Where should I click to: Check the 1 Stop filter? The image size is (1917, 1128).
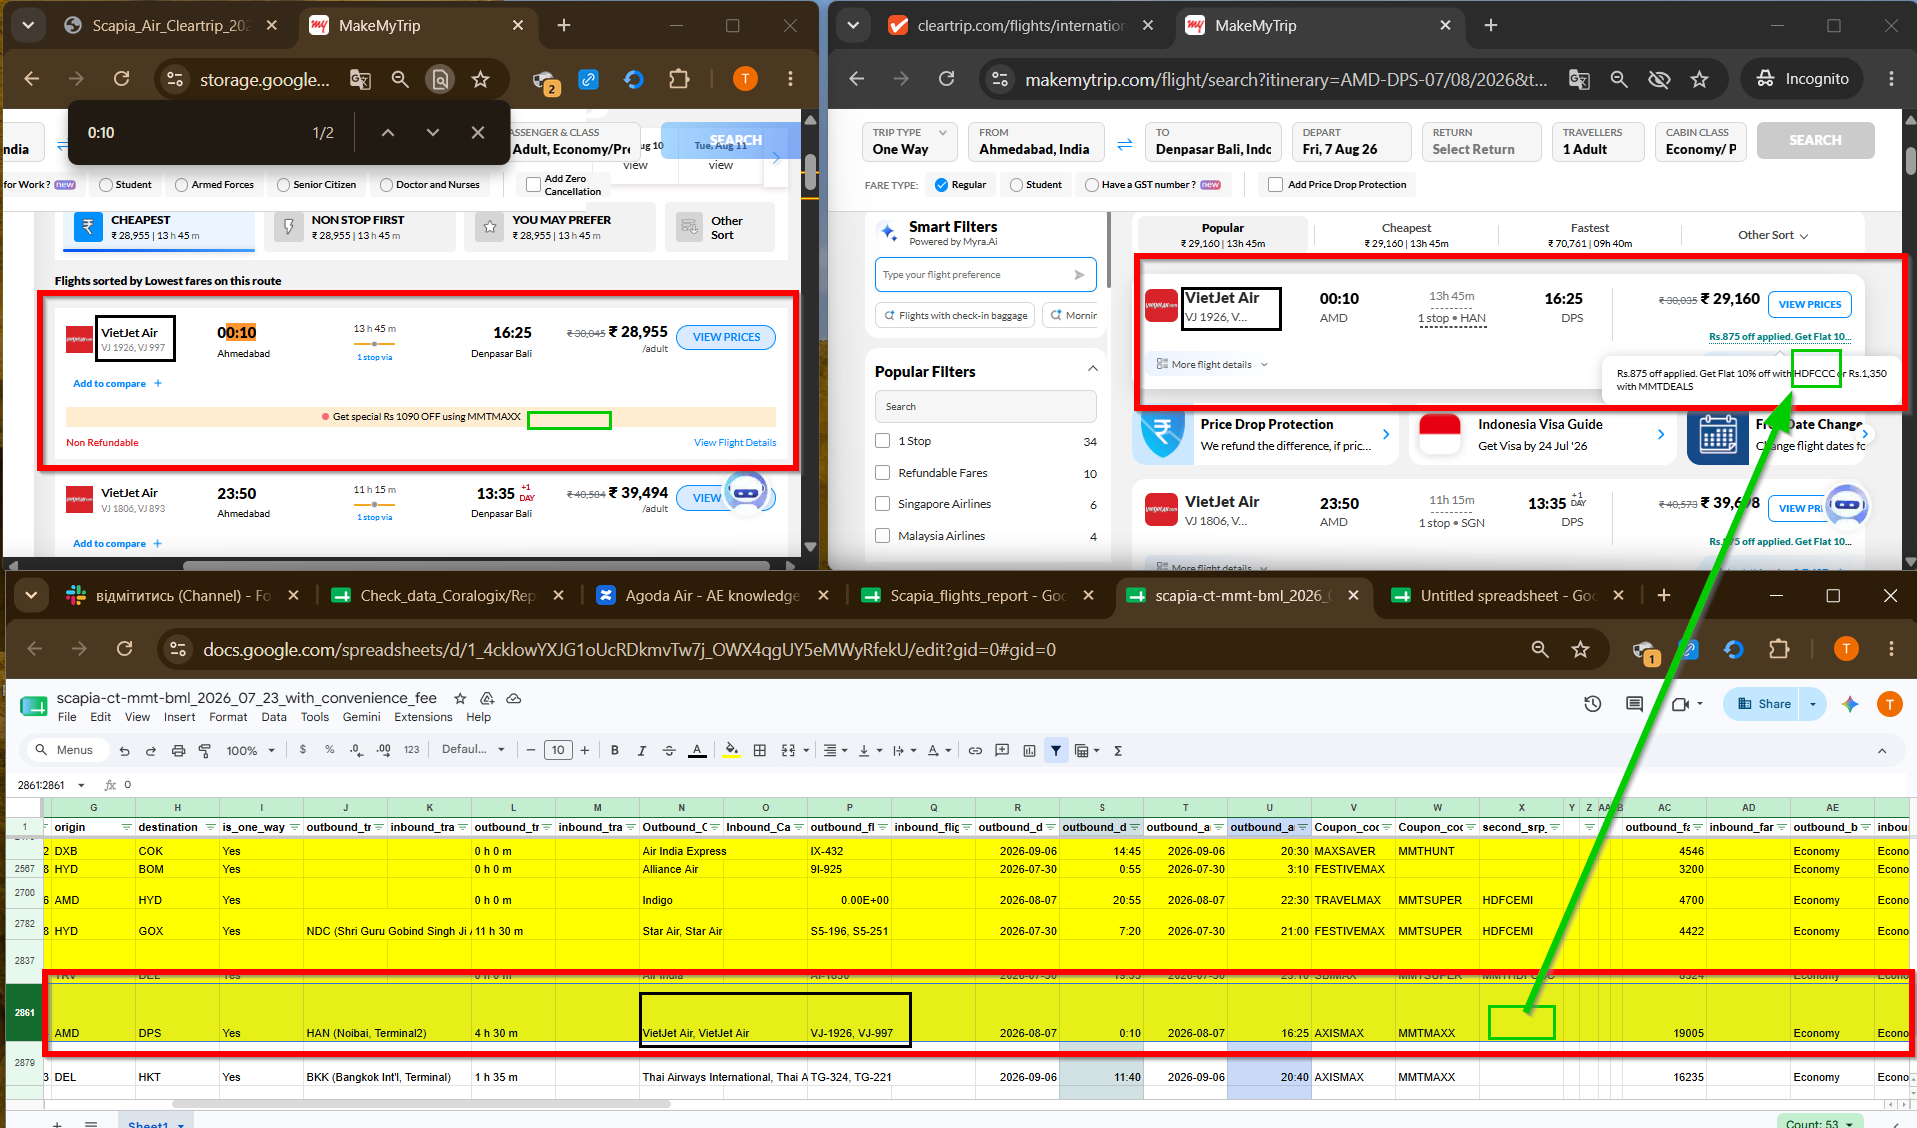(882, 441)
